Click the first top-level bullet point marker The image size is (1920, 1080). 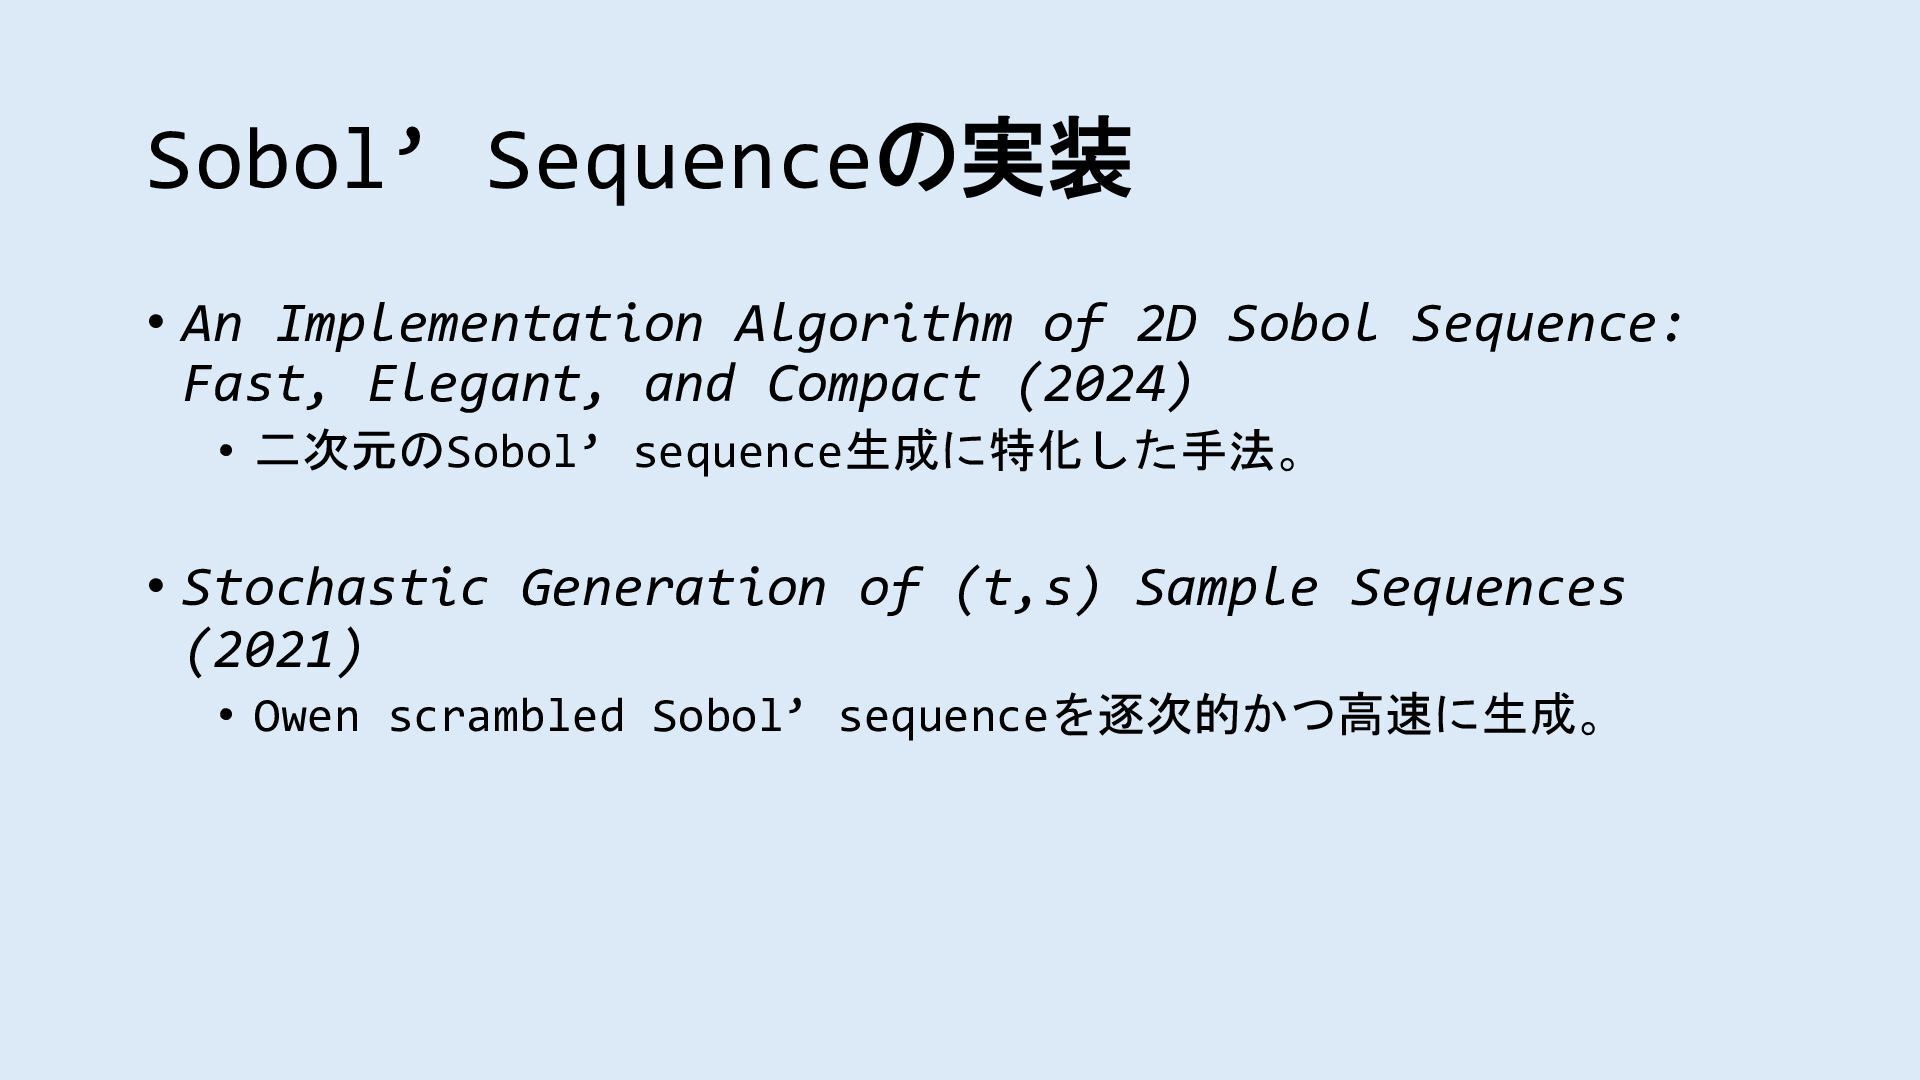click(155, 323)
